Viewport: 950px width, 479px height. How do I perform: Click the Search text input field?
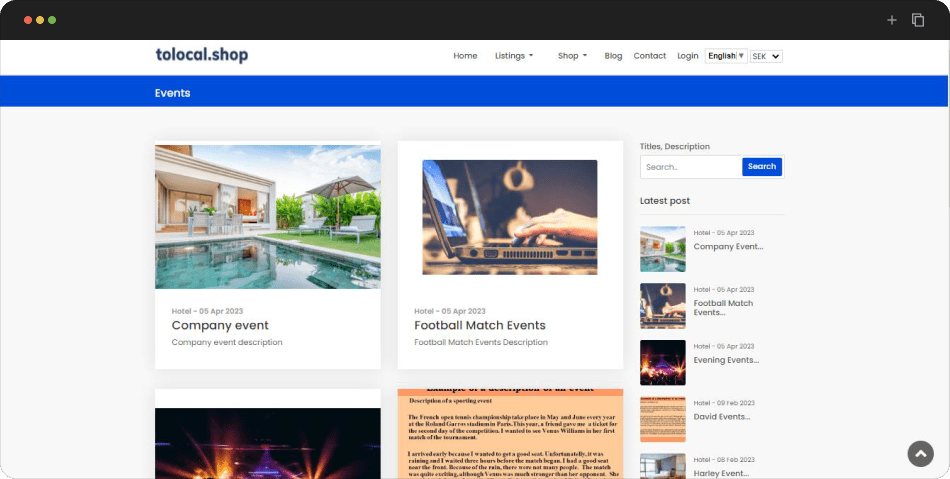[x=691, y=167]
